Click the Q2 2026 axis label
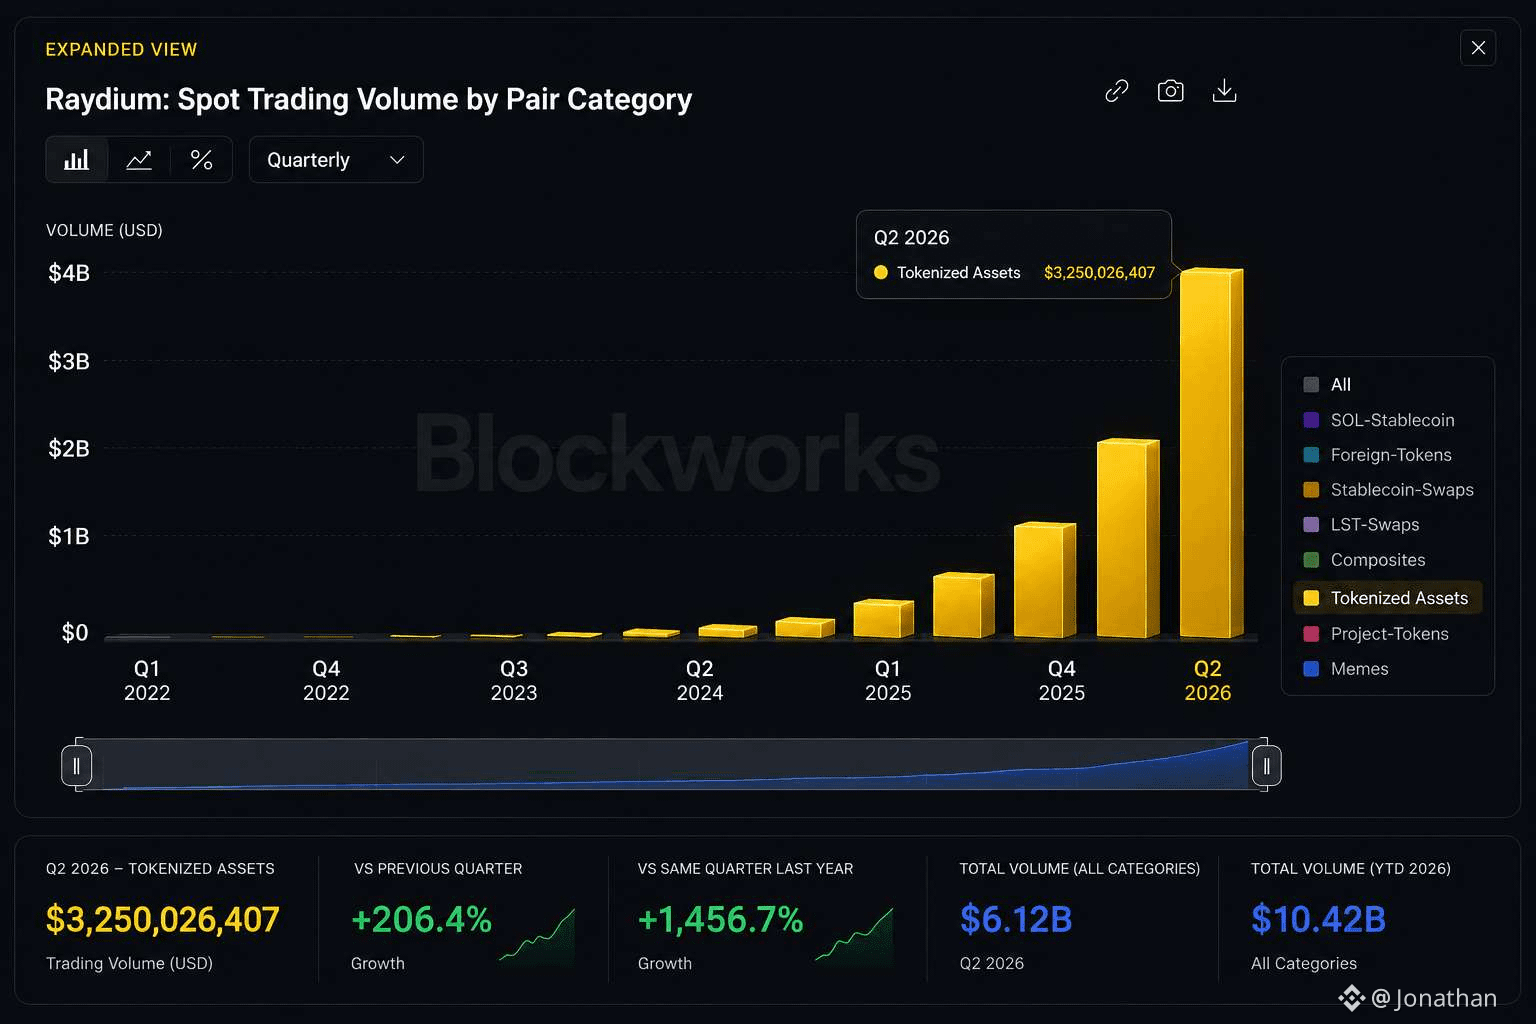The image size is (1536, 1024). pyautogui.click(x=1208, y=681)
